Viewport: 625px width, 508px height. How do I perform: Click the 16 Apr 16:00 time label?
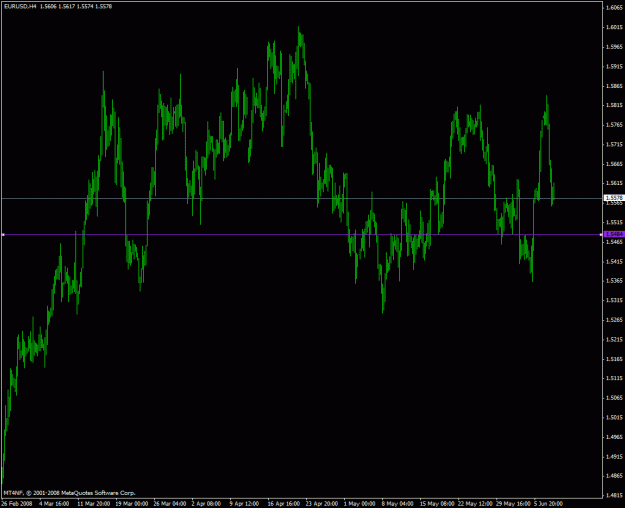284,504
